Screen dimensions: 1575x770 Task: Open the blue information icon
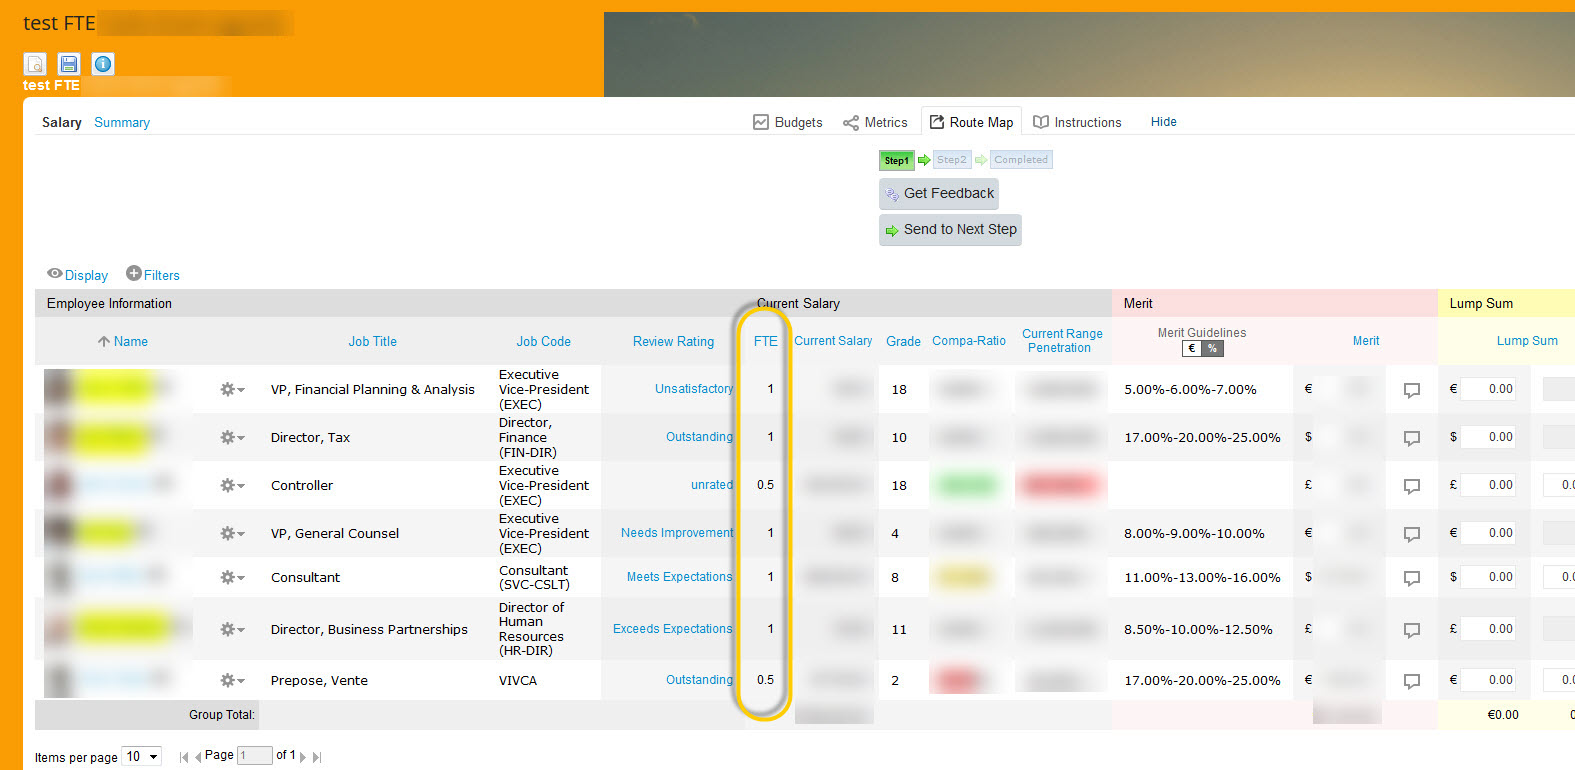(103, 64)
